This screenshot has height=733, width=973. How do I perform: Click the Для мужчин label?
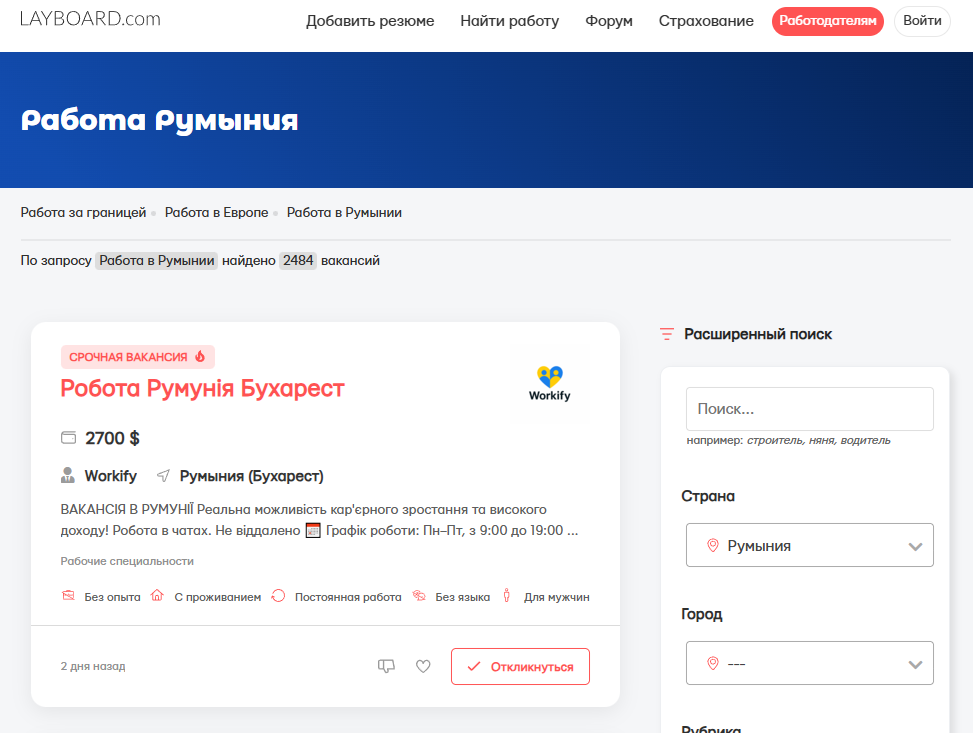pyautogui.click(x=557, y=597)
